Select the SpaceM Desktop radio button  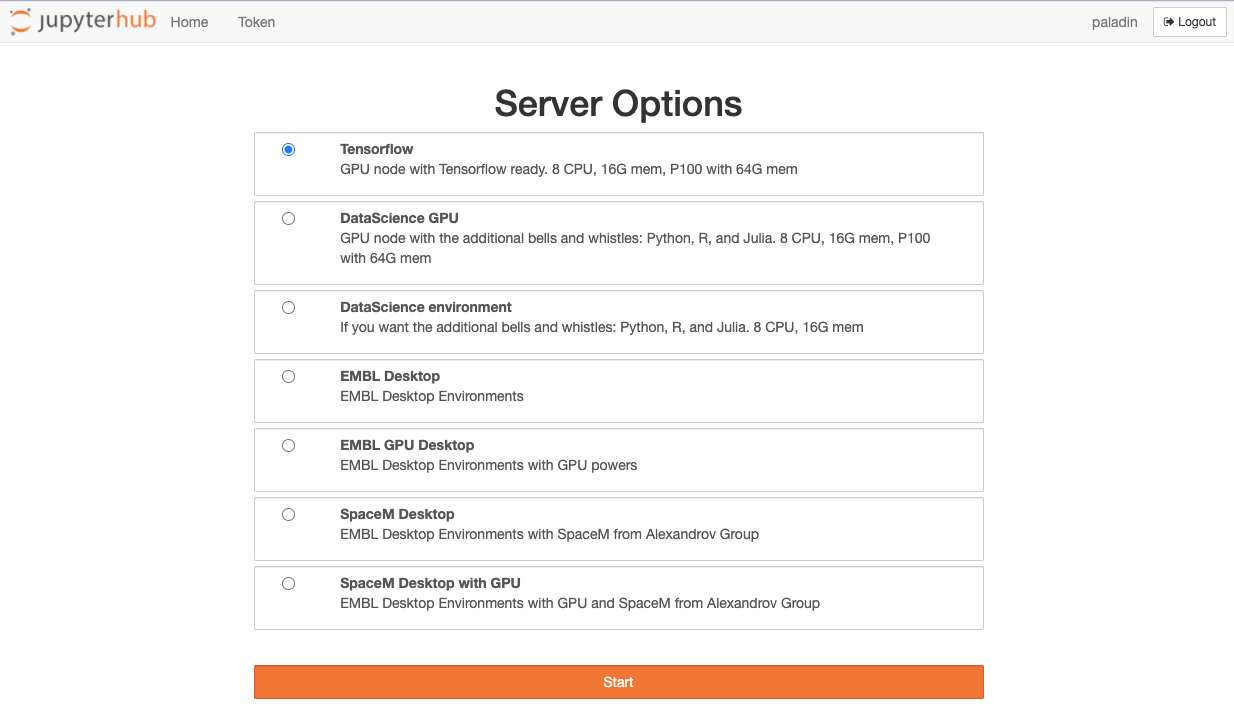(x=289, y=515)
